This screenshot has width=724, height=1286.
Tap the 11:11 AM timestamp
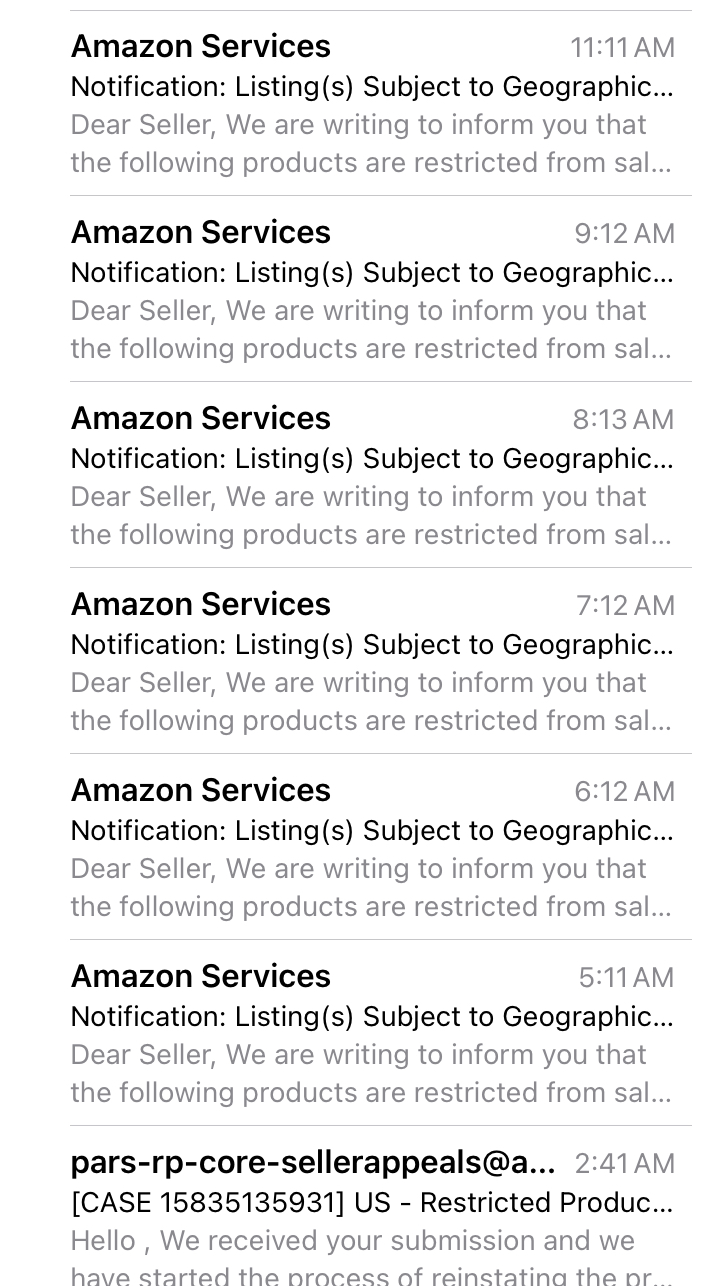point(622,47)
